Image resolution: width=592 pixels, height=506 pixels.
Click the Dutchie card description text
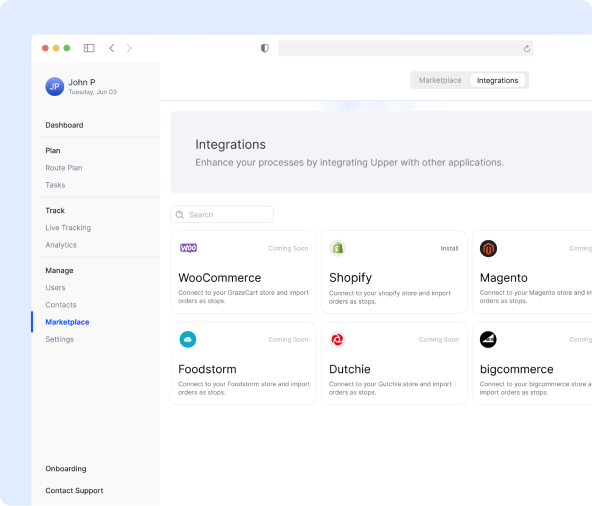coord(390,388)
